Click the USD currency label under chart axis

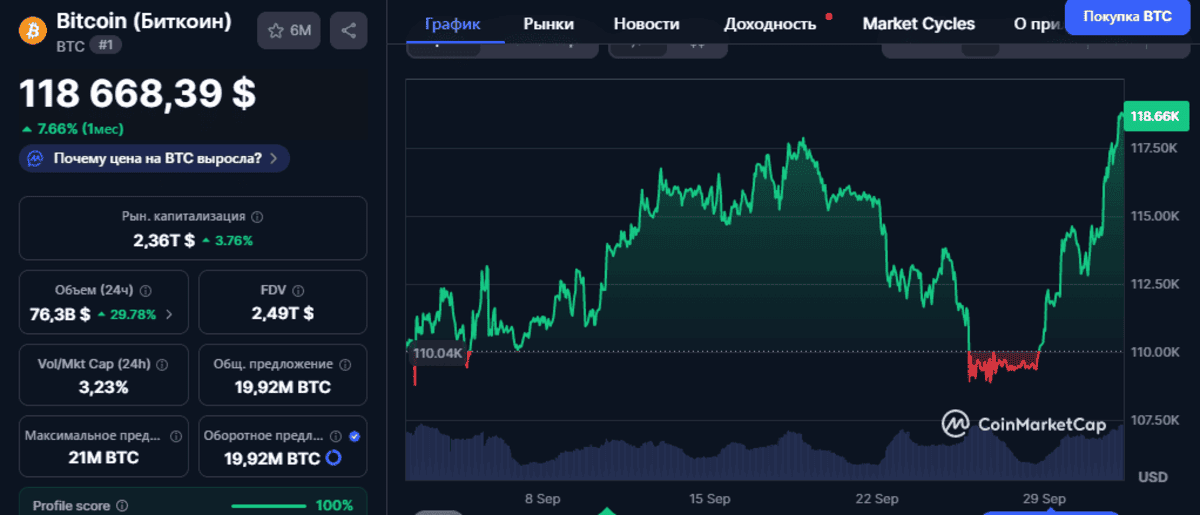[1153, 476]
